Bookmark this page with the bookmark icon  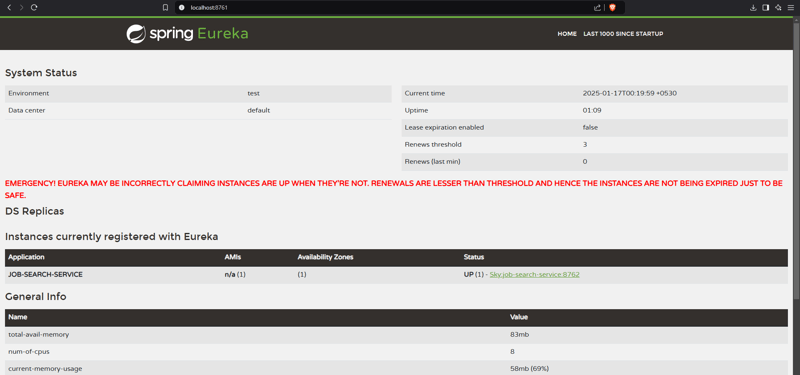pos(165,7)
